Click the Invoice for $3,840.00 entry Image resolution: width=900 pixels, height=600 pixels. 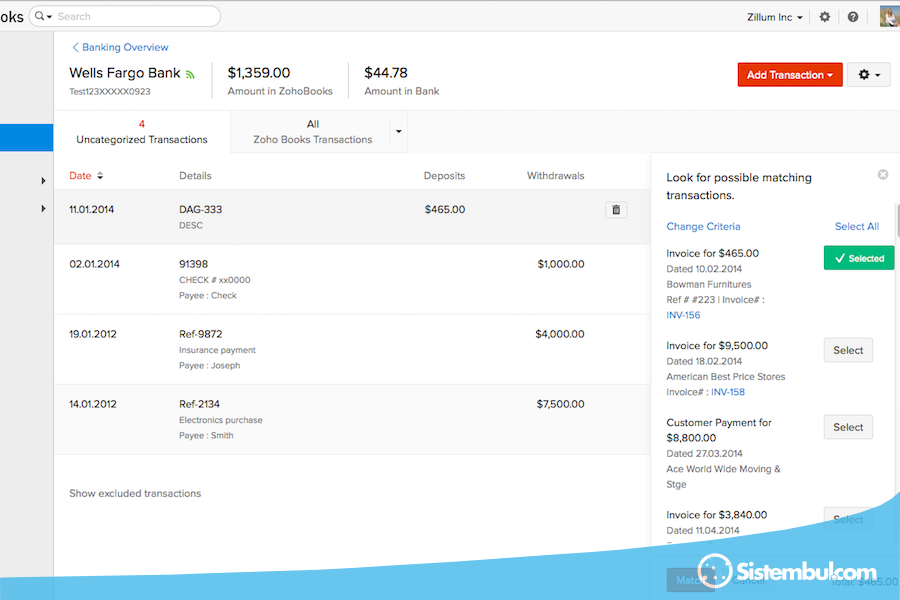point(716,515)
